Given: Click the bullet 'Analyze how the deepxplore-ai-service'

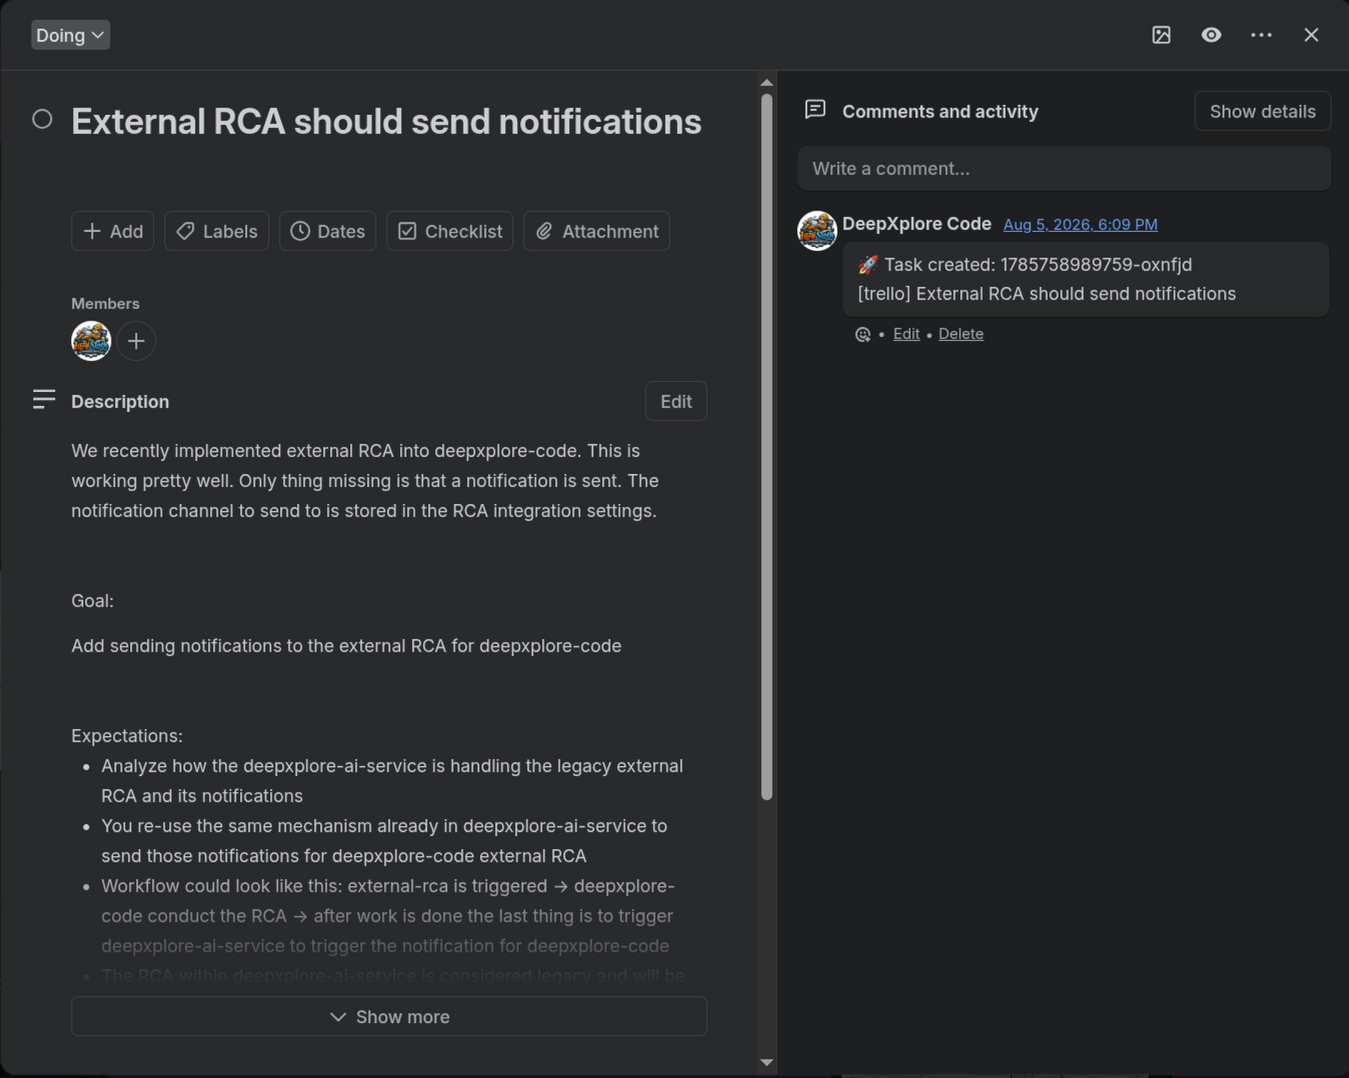Looking at the screenshot, I should pyautogui.click(x=392, y=781).
